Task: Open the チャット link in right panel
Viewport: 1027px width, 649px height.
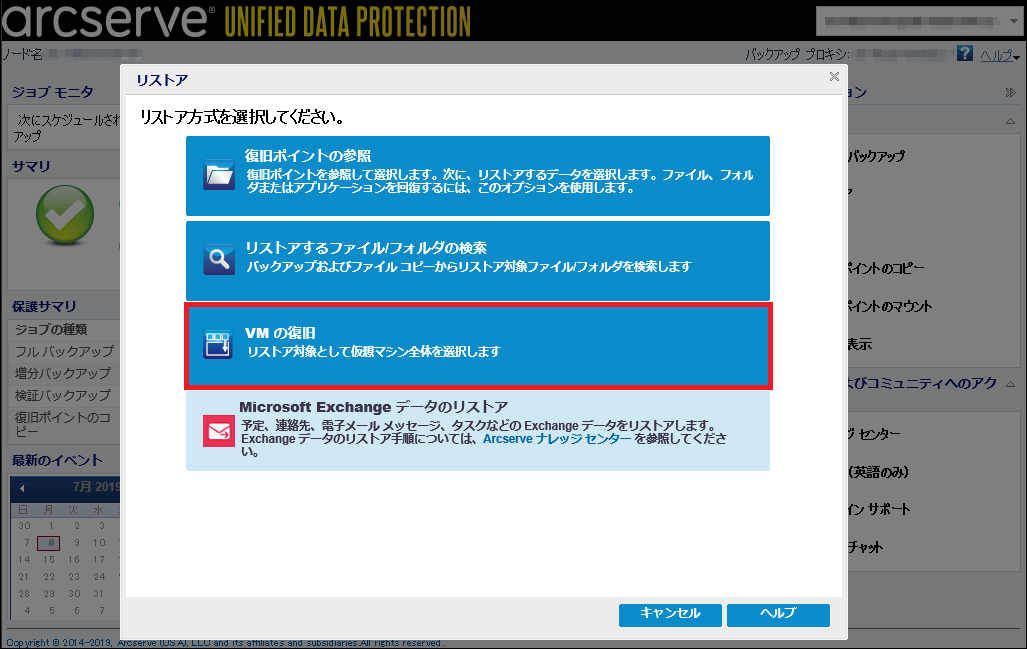Action: 865,547
